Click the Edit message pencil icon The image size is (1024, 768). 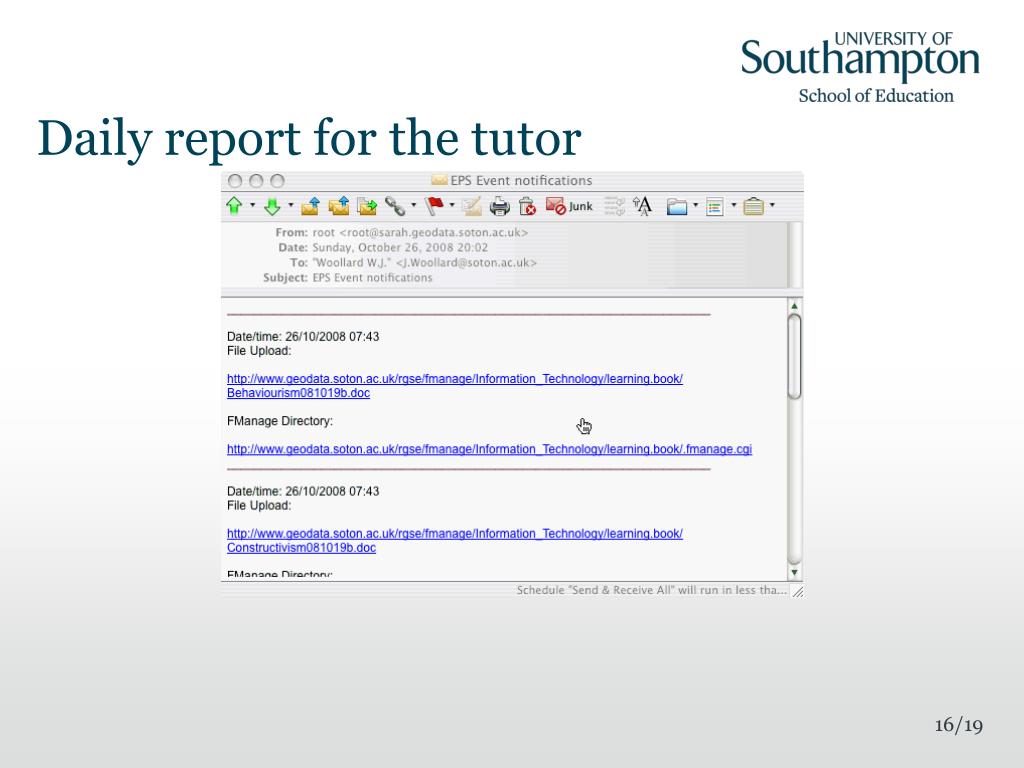coord(471,206)
